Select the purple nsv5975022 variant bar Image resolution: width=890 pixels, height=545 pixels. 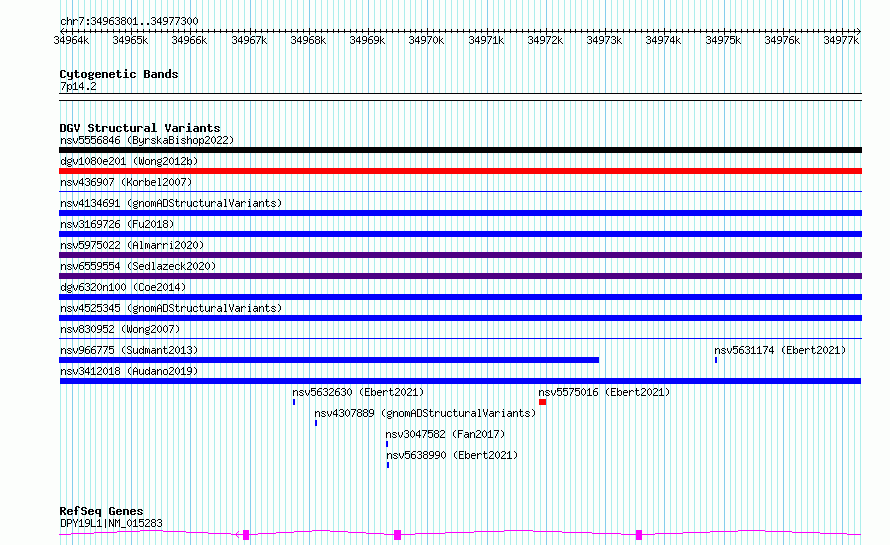460,255
